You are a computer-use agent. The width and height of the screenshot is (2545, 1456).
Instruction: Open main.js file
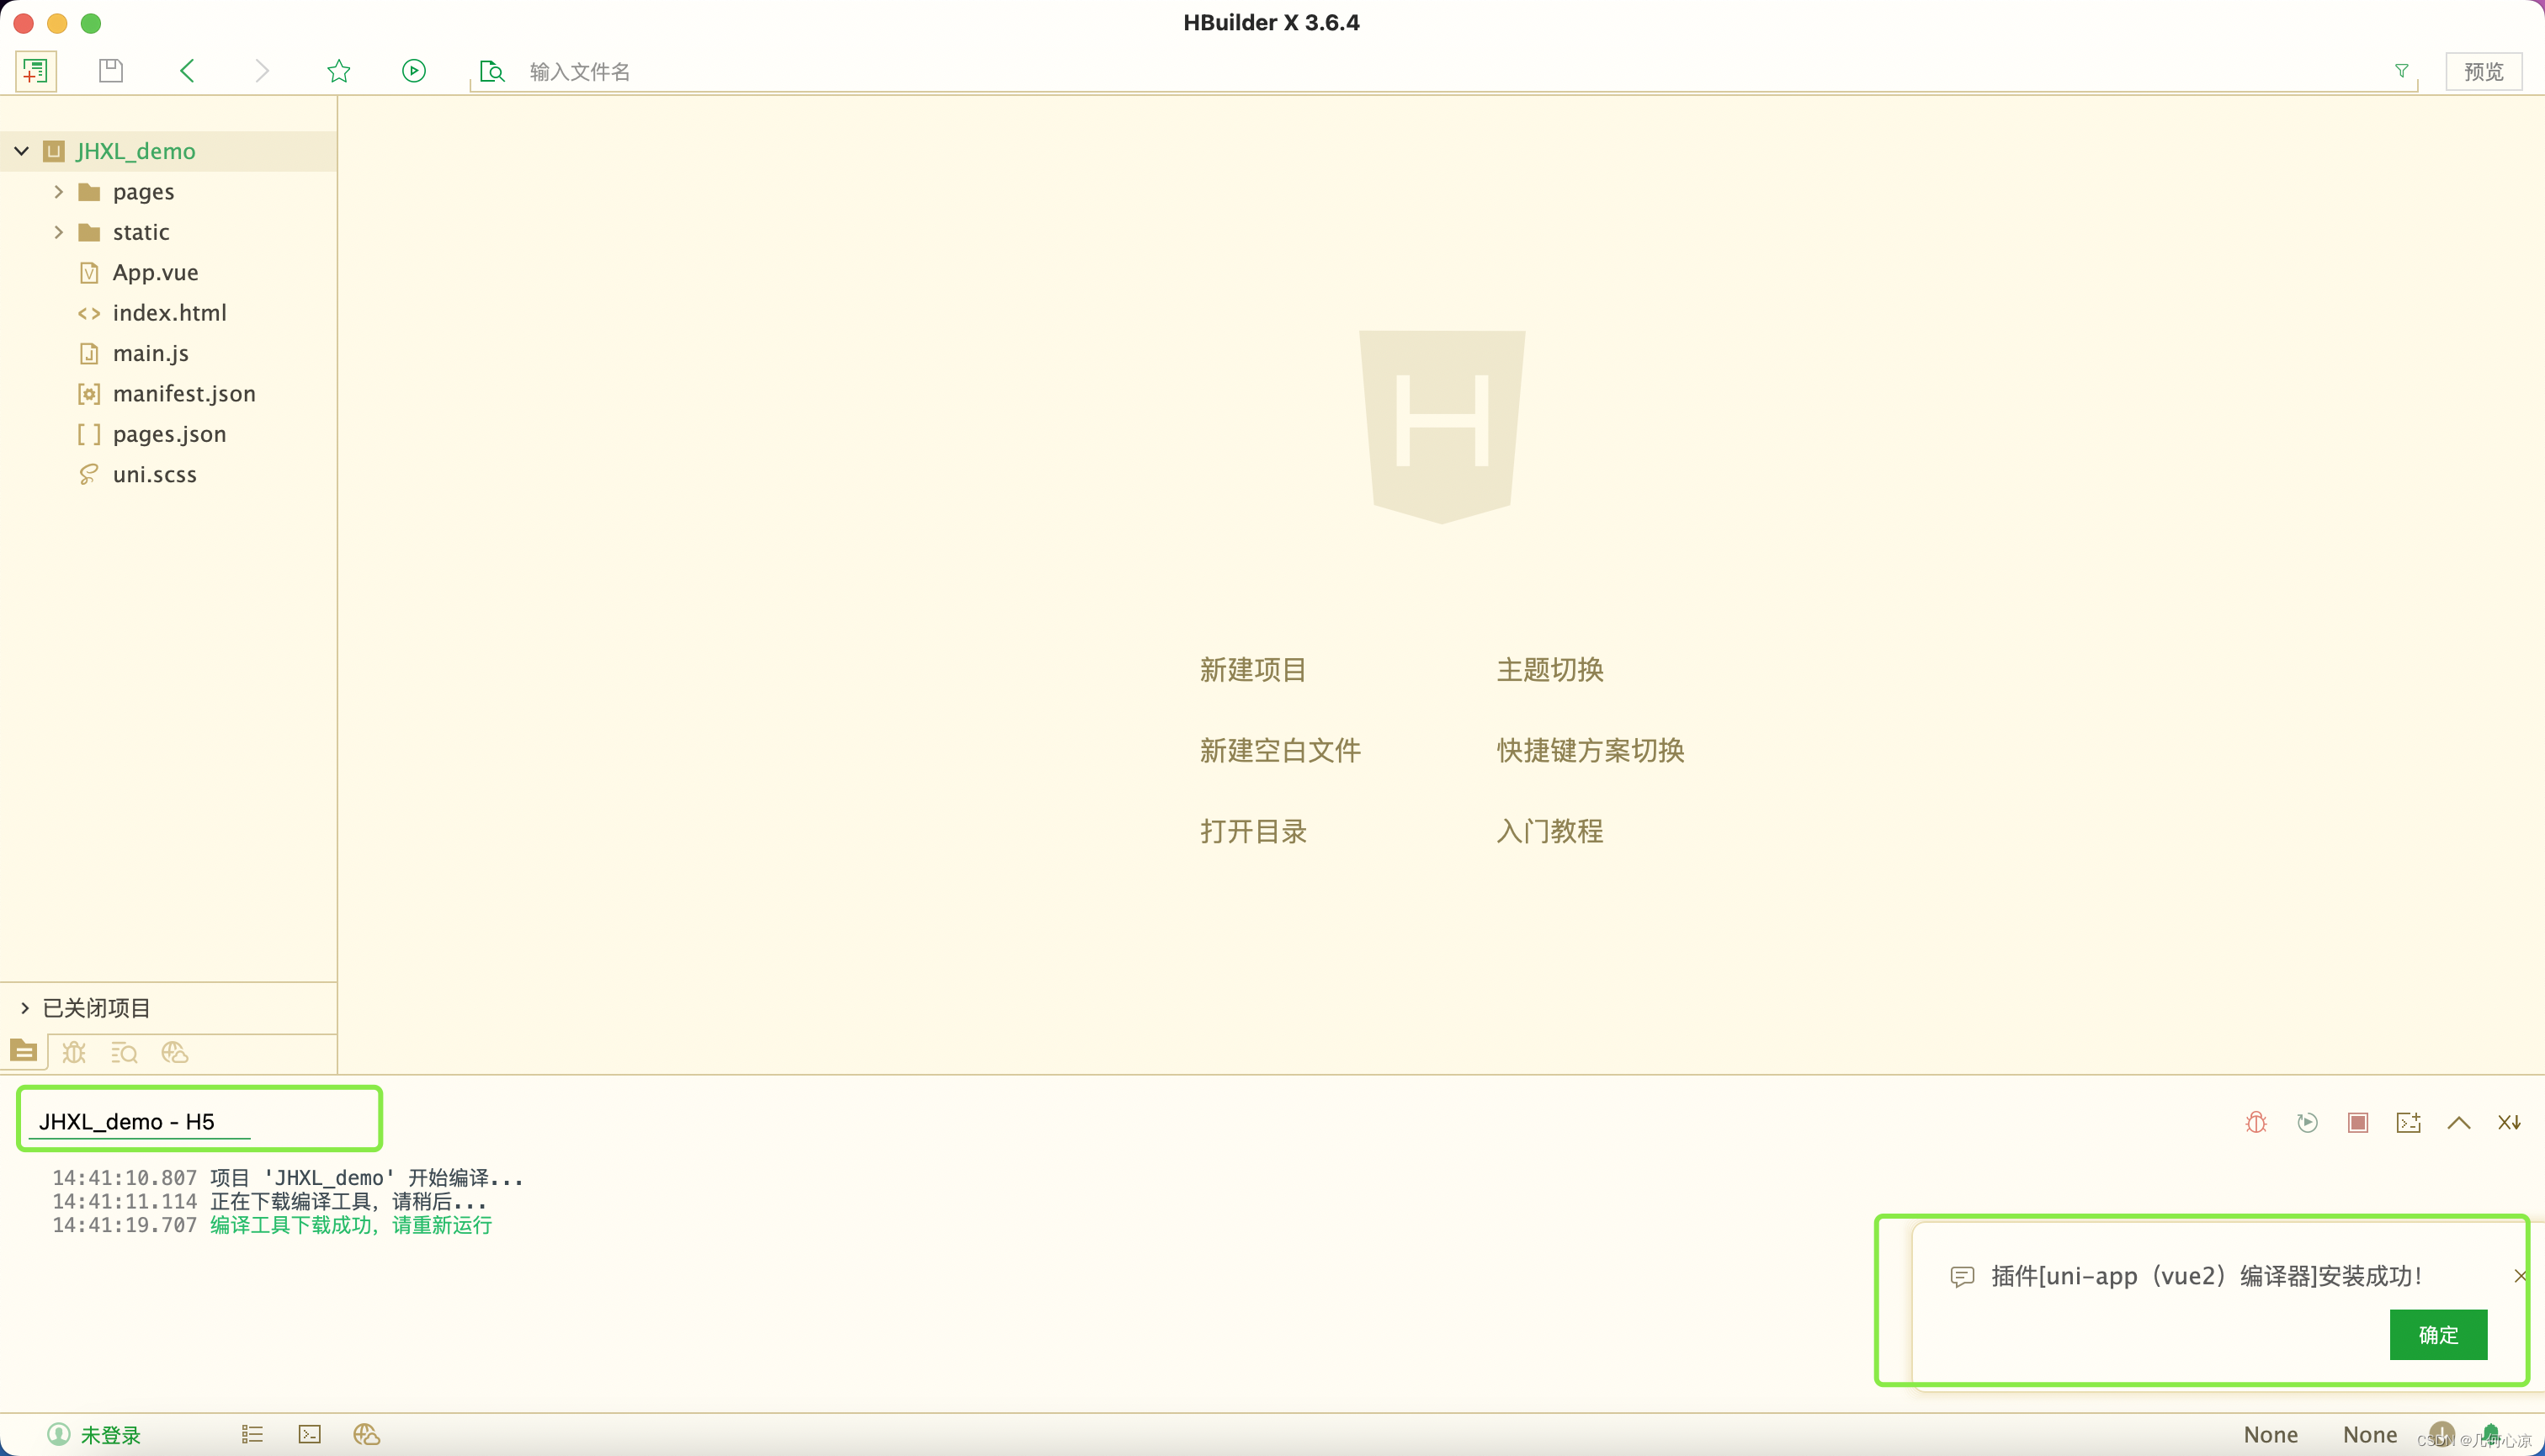pyautogui.click(x=150, y=354)
